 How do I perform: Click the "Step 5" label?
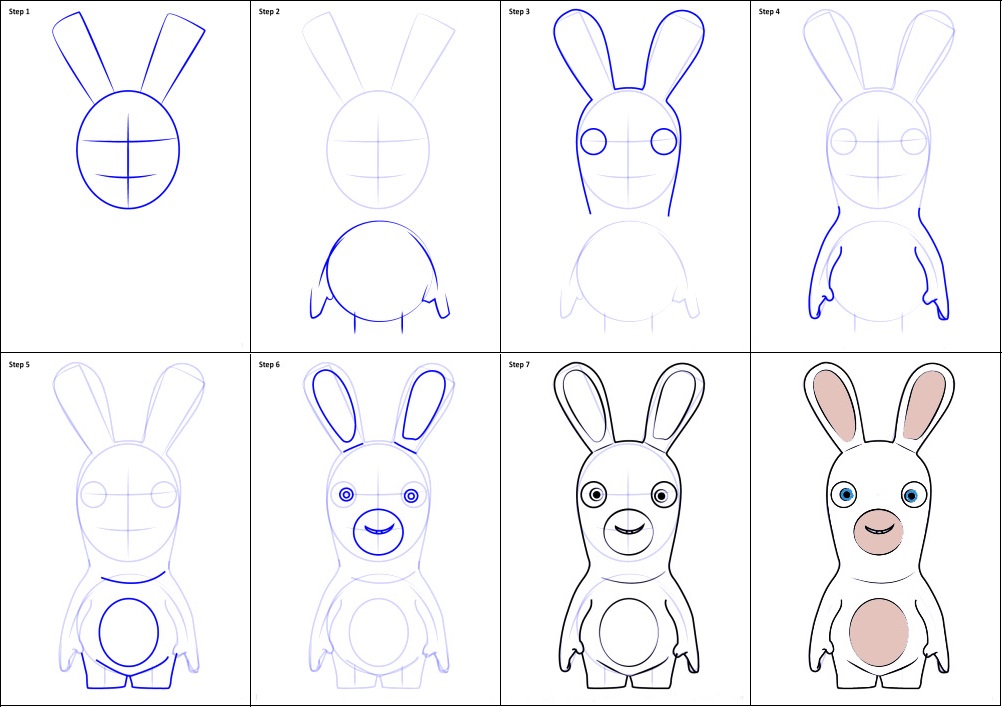(x=19, y=365)
